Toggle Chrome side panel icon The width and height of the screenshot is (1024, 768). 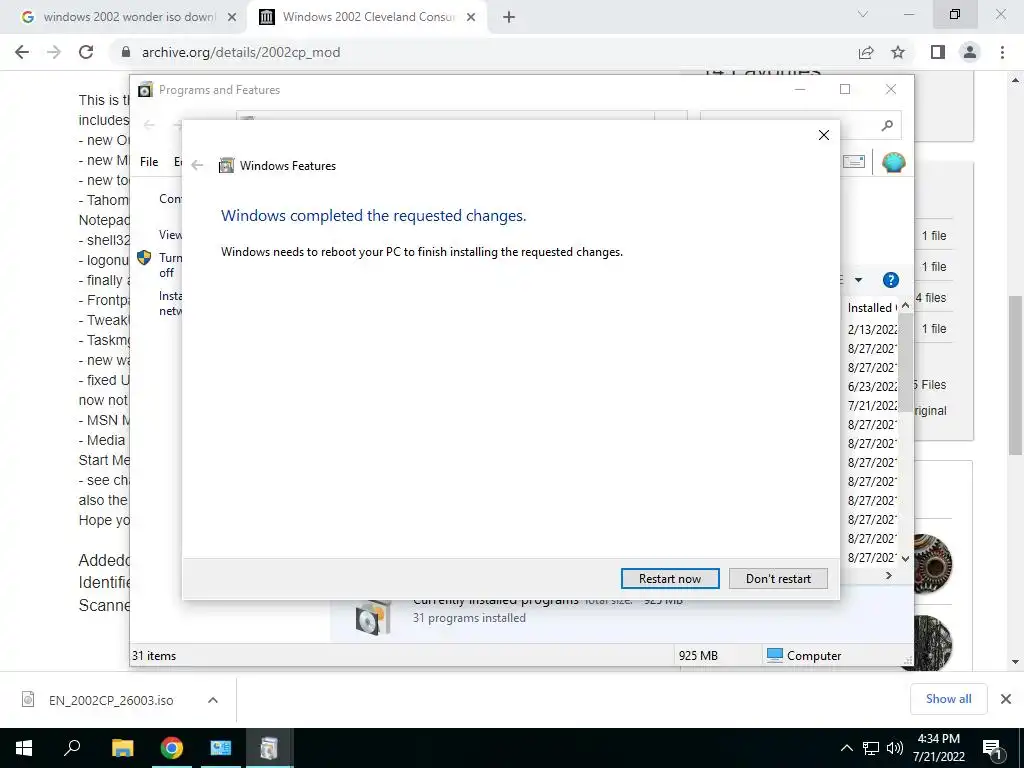938,52
